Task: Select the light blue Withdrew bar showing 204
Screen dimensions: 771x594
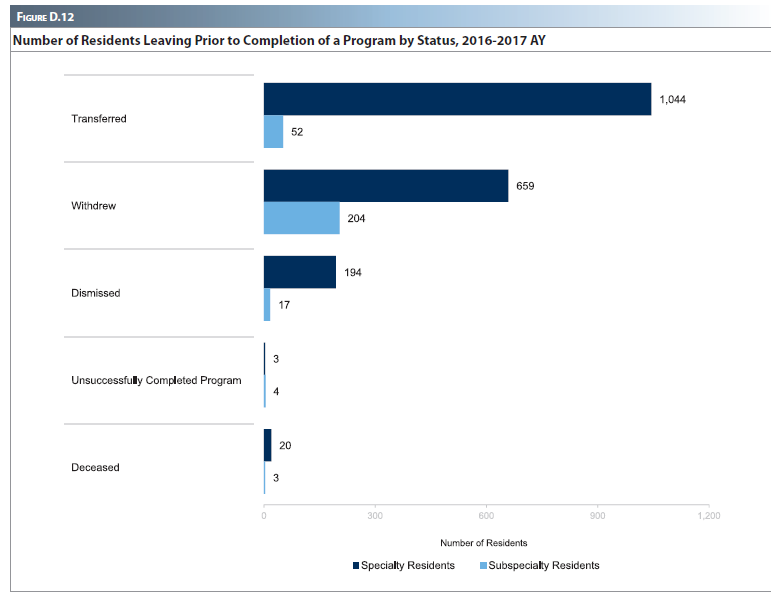Action: [x=301, y=218]
